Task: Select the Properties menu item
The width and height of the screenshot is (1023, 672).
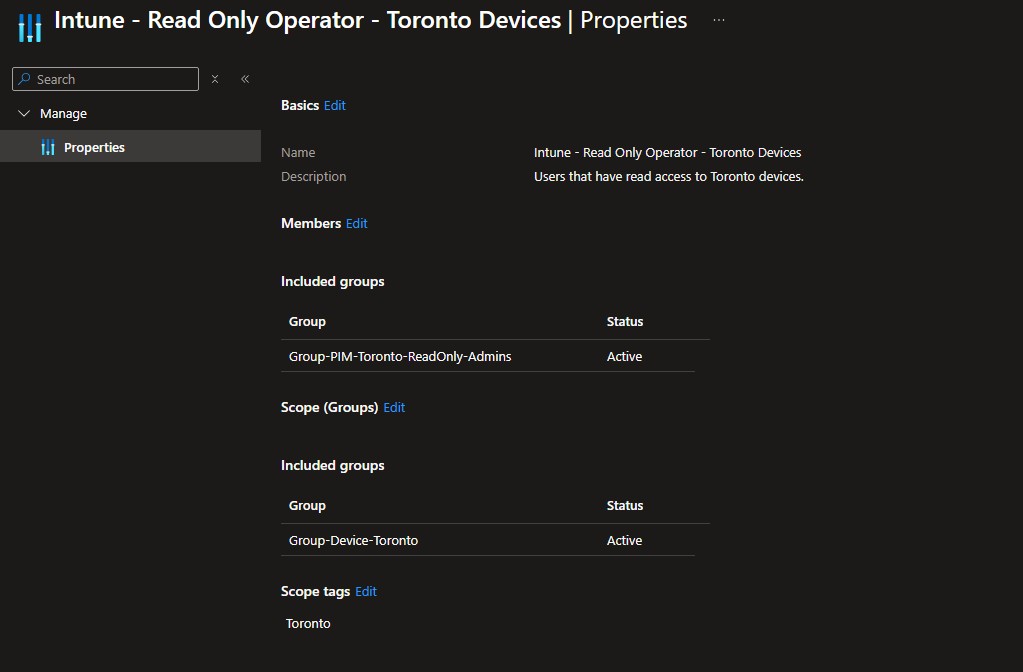Action: pyautogui.click(x=94, y=148)
